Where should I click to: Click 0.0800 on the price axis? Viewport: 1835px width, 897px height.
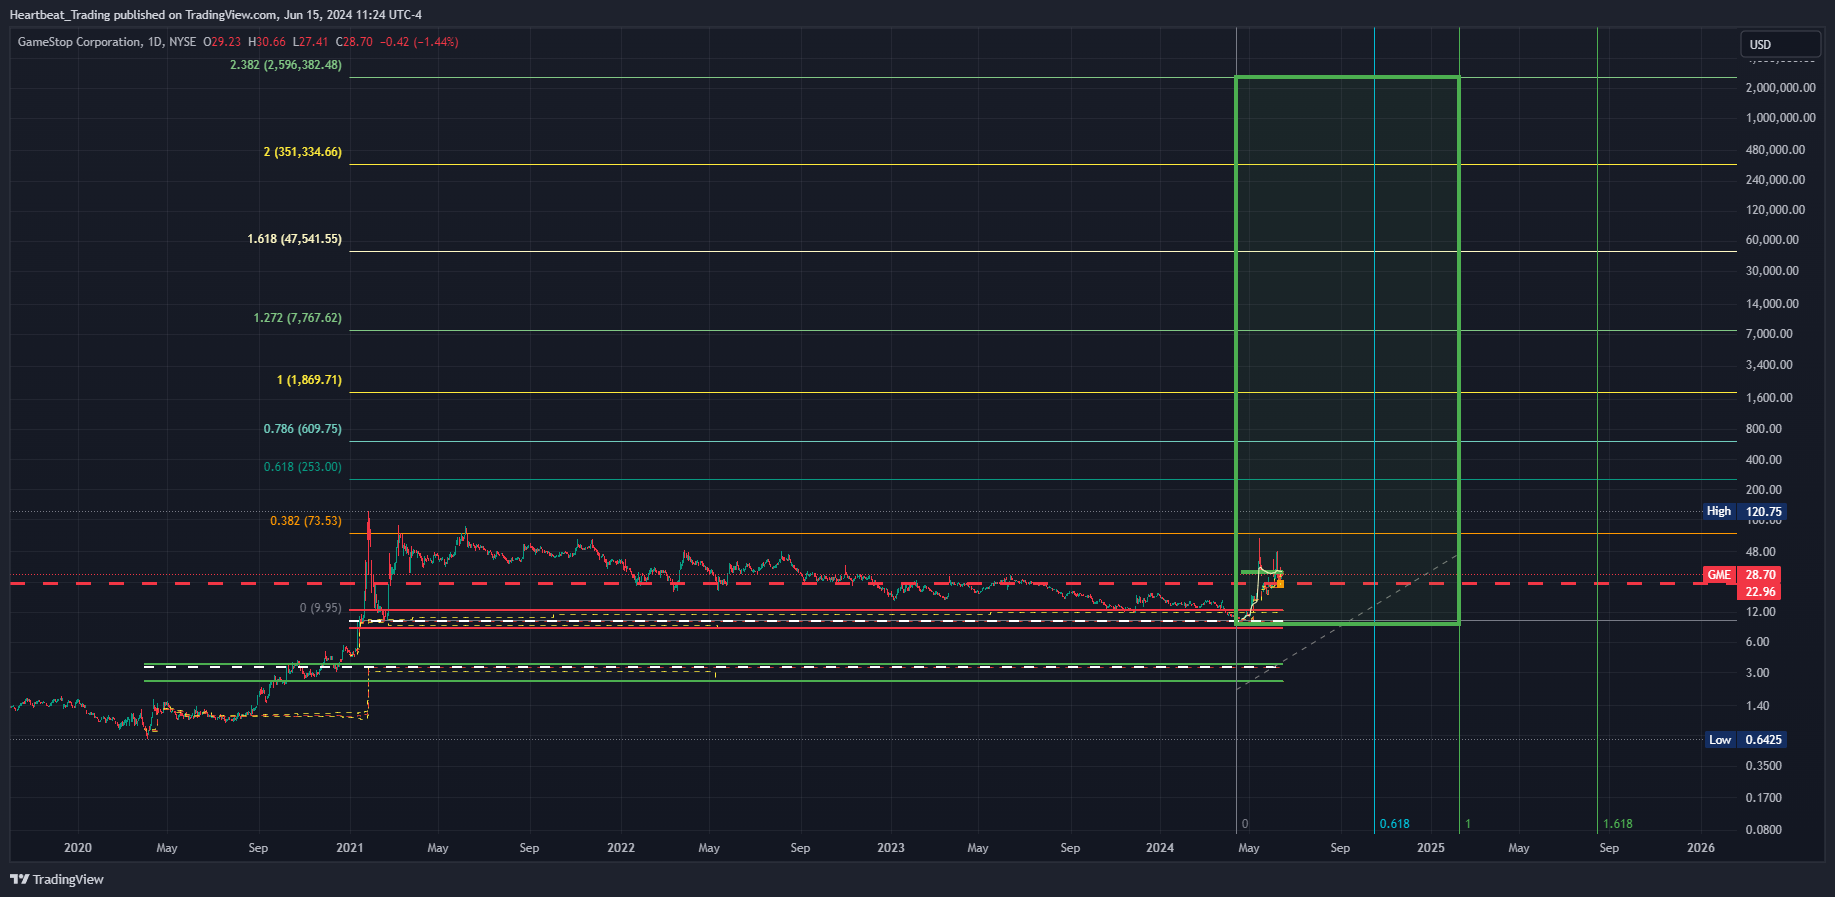click(1763, 830)
